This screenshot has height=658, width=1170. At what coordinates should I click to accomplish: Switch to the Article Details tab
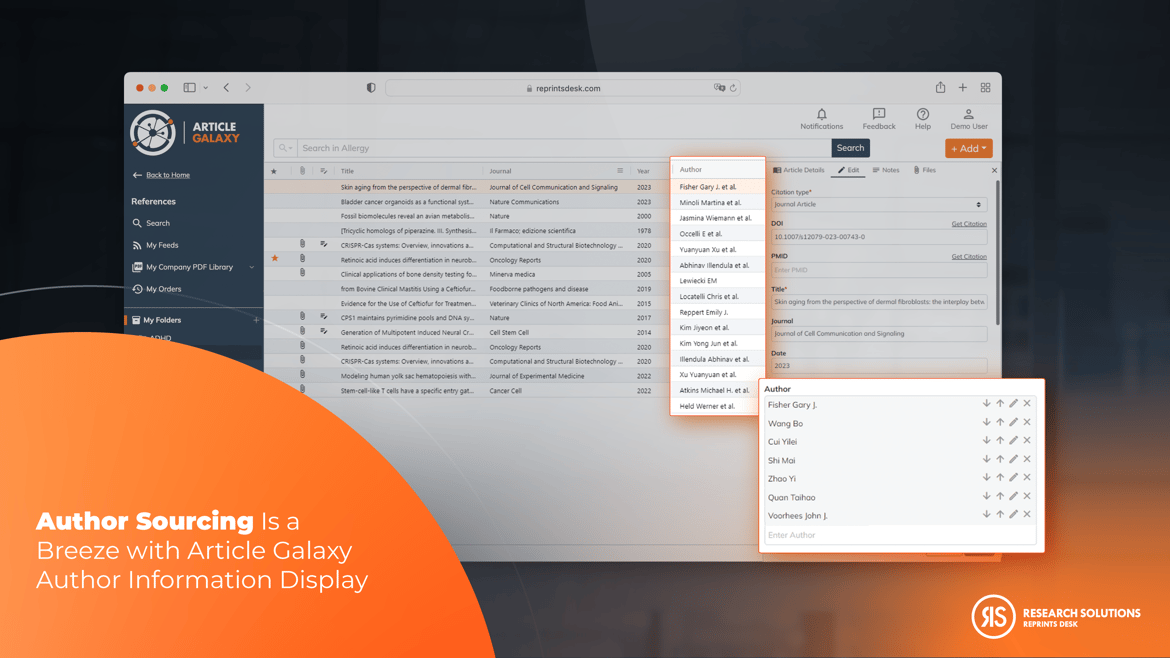point(799,171)
